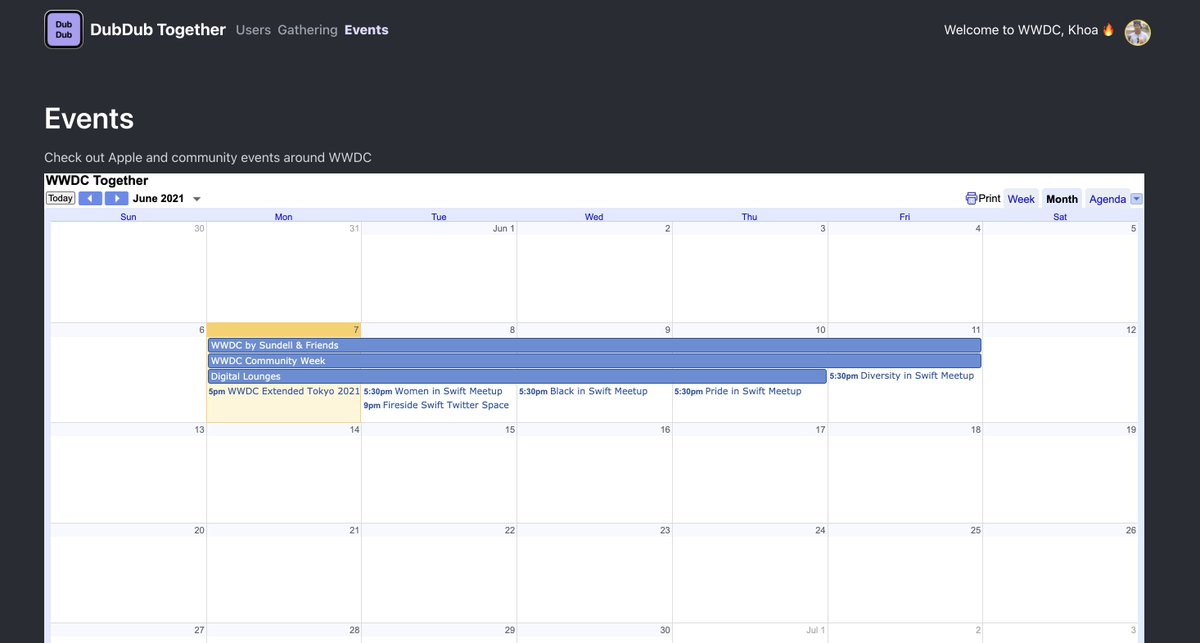This screenshot has height=643, width=1200.
Task: Select Jun 1 date number
Action: [504, 229]
